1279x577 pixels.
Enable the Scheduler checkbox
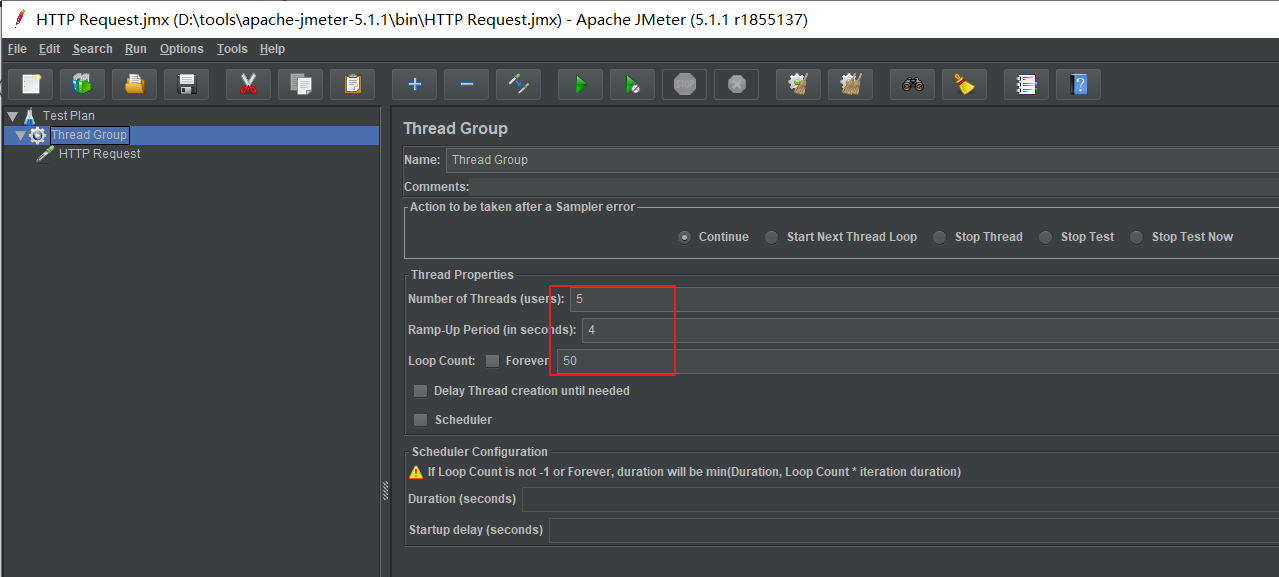[420, 420]
